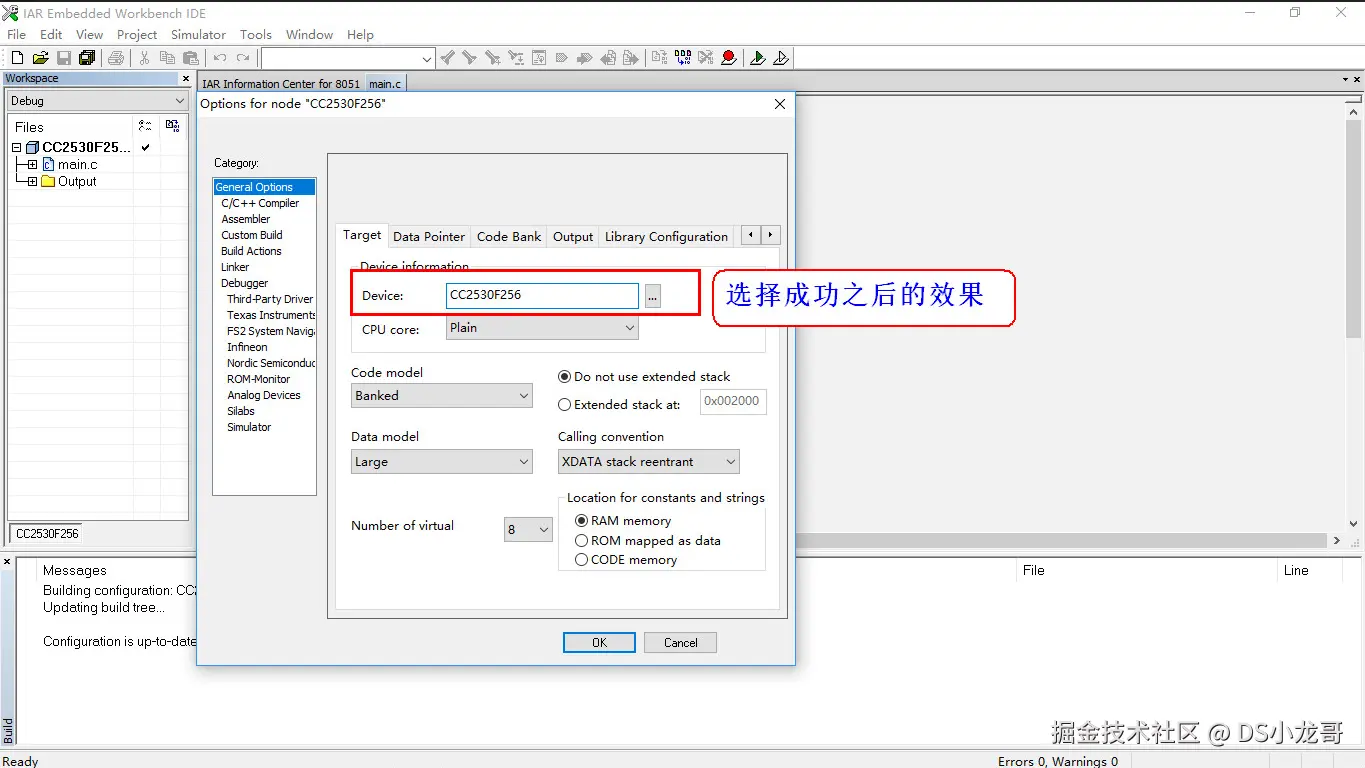Open the toolbar search combo box
1365x768 pixels.
click(347, 59)
